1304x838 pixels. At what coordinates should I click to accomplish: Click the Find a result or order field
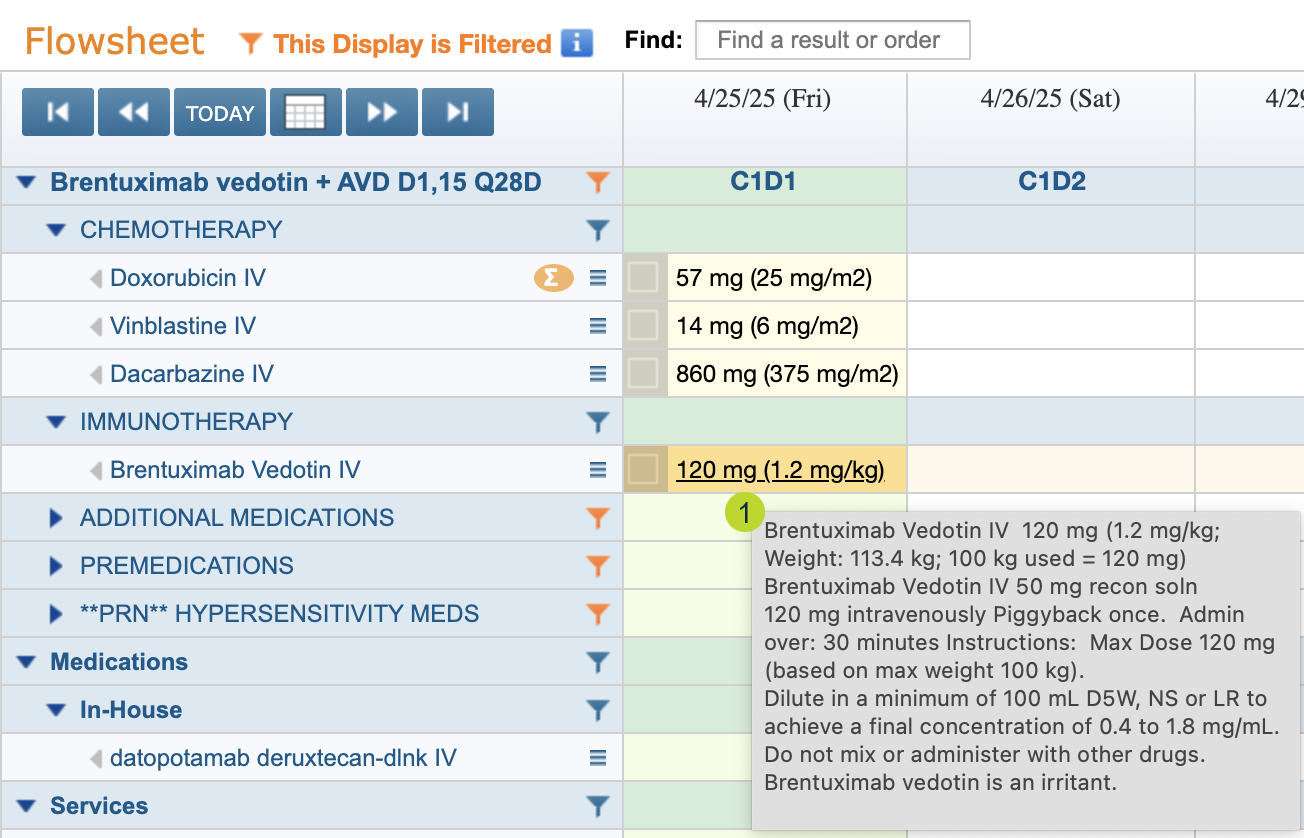(832, 41)
